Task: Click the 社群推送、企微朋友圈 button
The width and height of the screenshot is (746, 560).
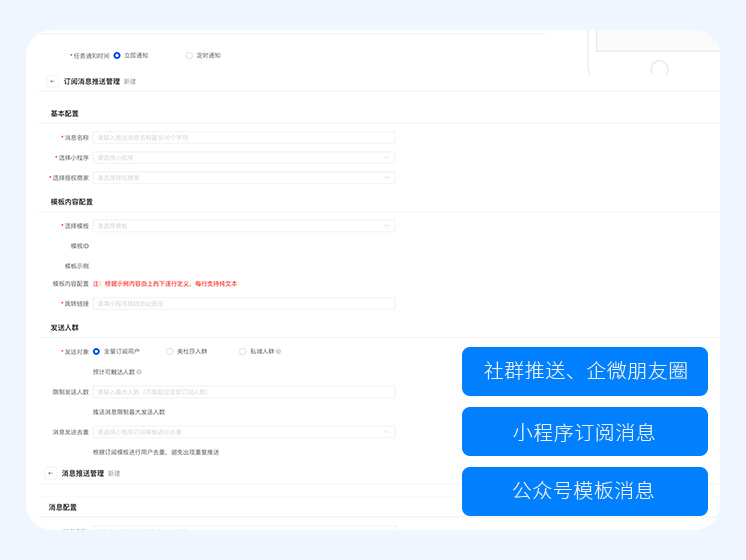Action: pos(585,372)
